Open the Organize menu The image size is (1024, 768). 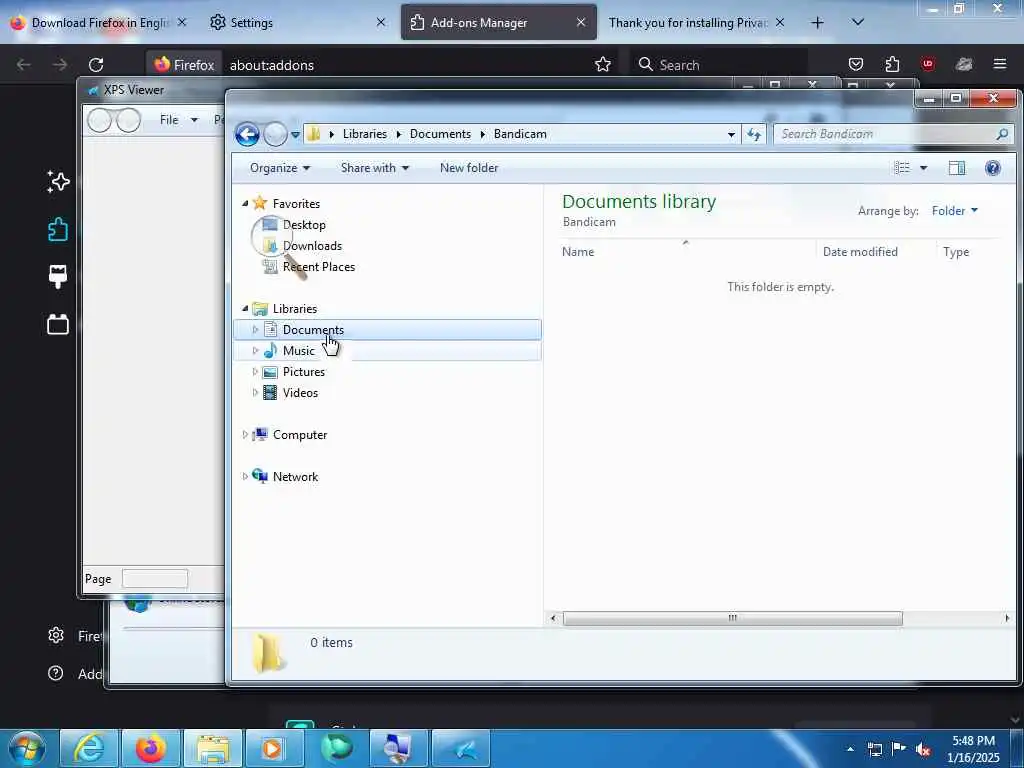(x=280, y=168)
